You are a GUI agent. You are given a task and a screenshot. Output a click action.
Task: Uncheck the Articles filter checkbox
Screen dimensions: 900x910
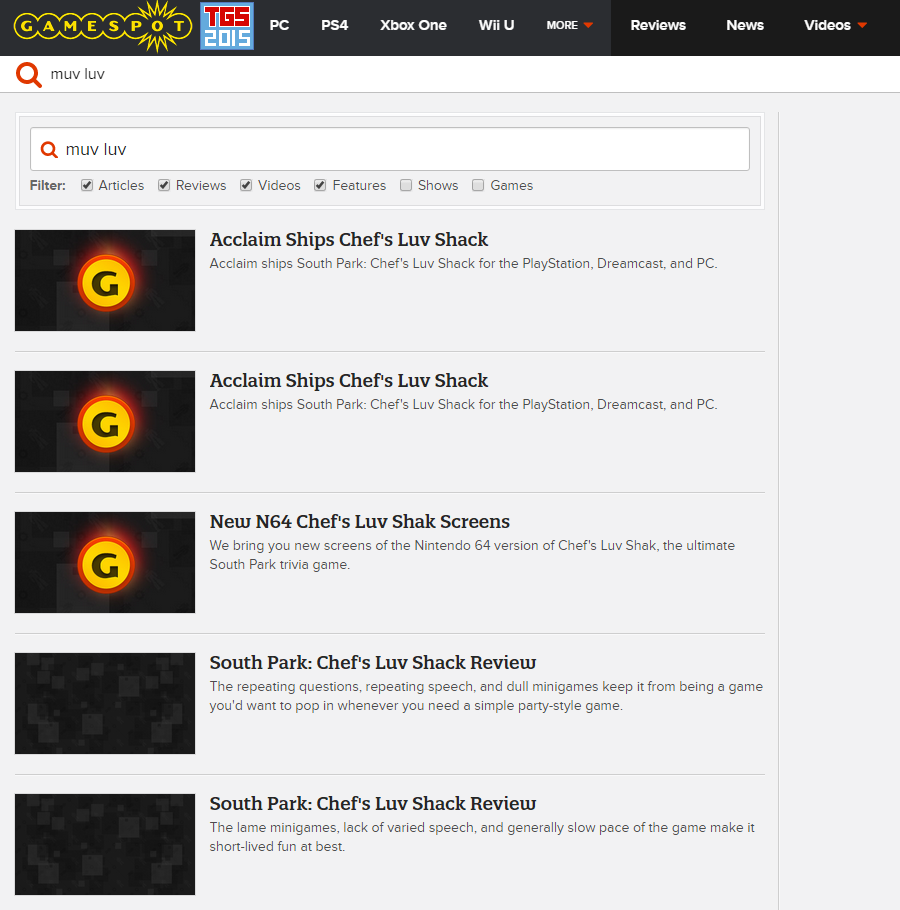(87, 186)
